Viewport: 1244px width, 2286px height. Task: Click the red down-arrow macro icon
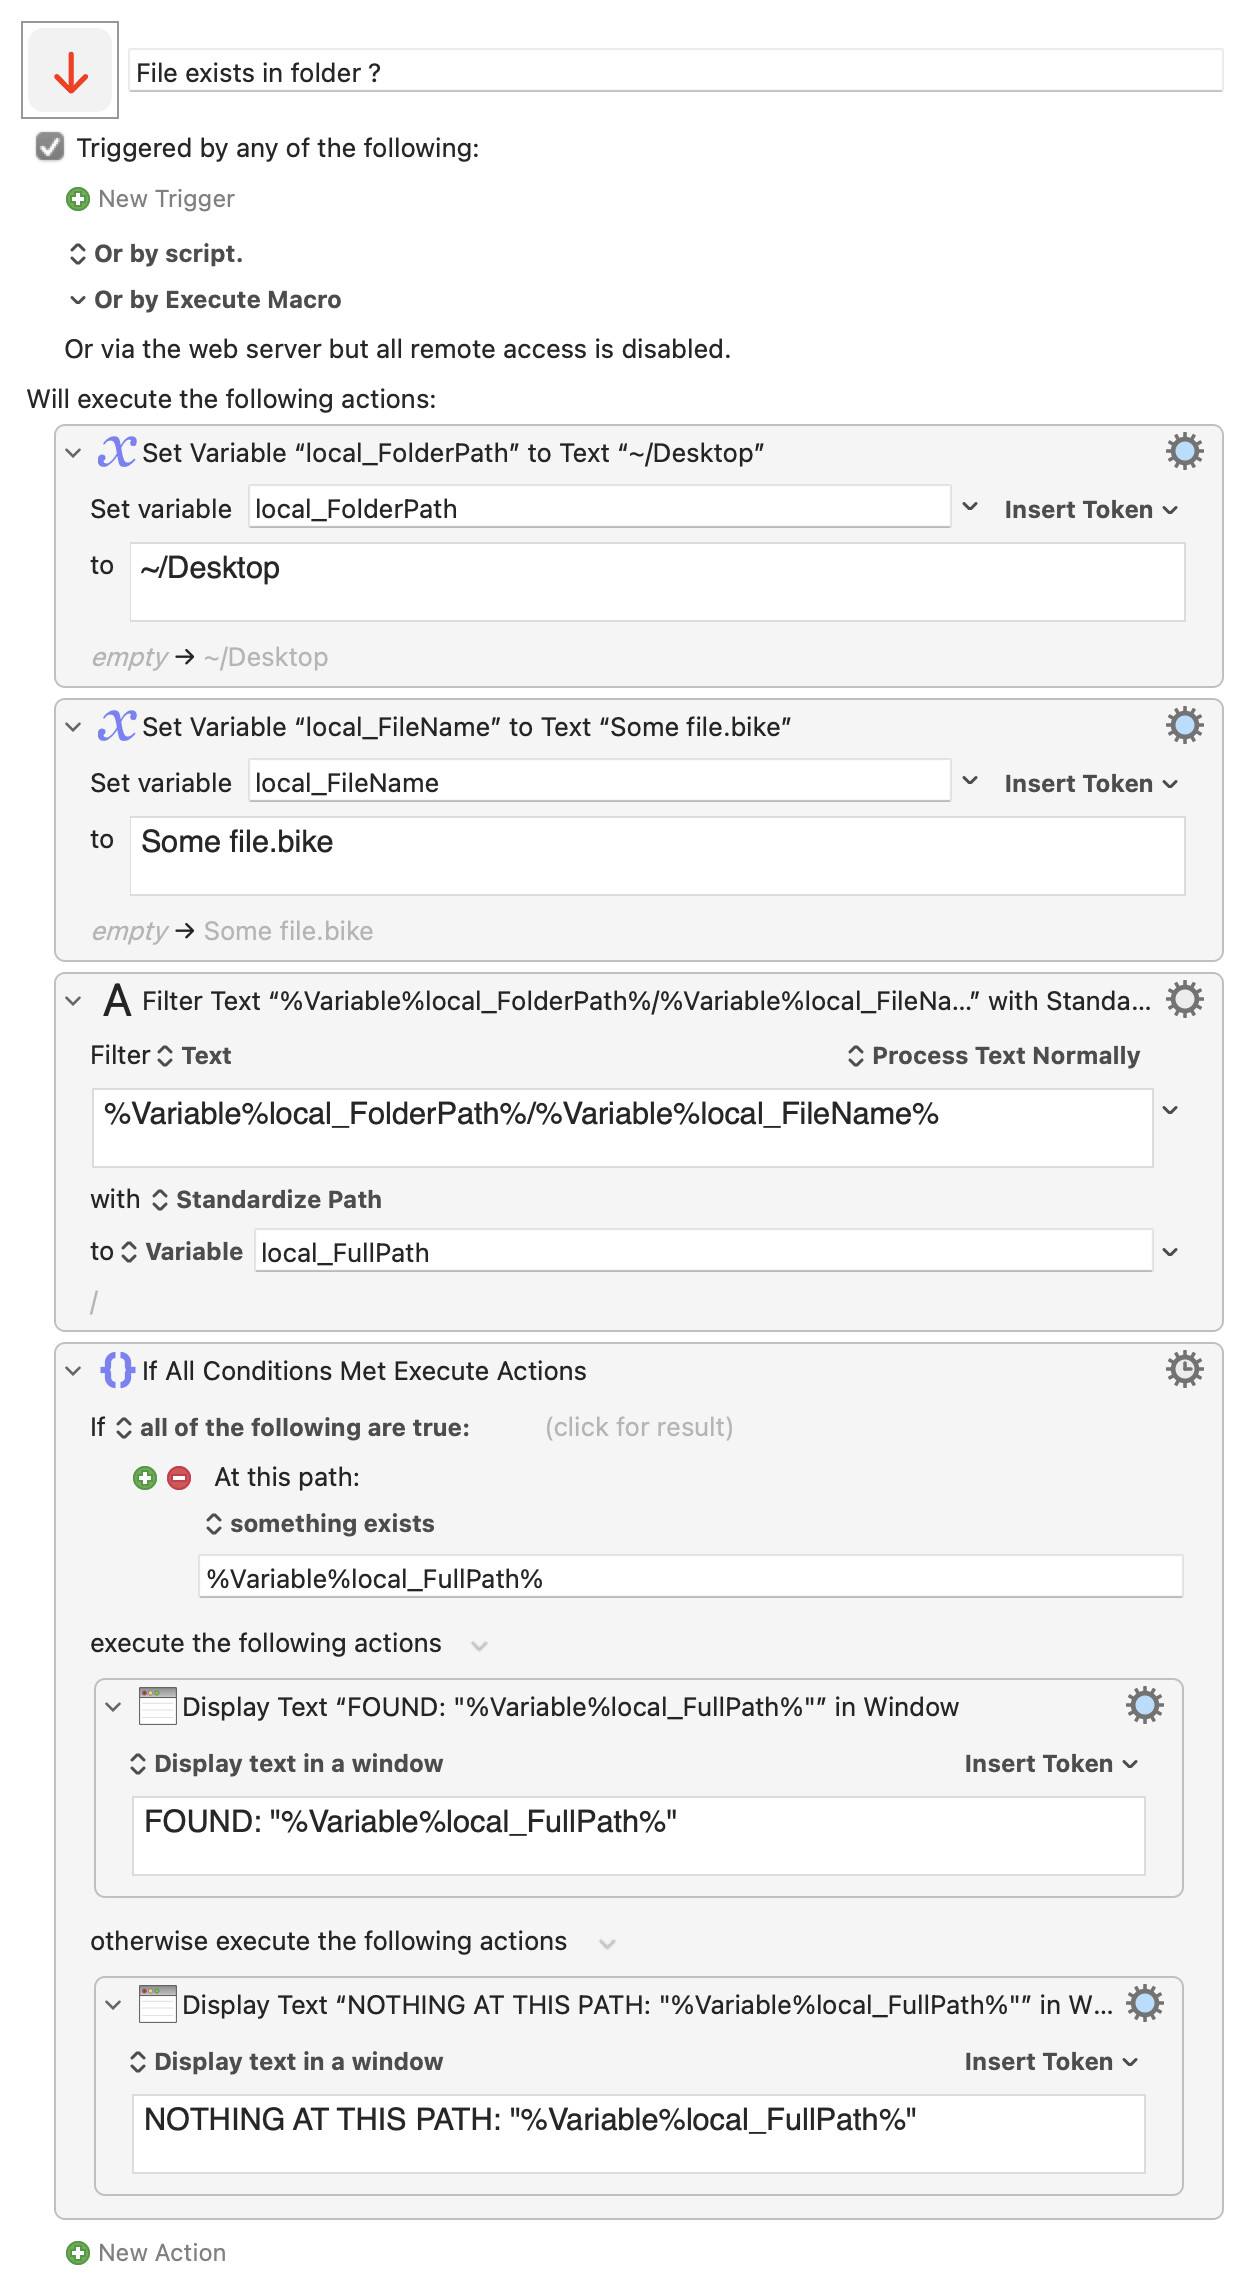[70, 71]
